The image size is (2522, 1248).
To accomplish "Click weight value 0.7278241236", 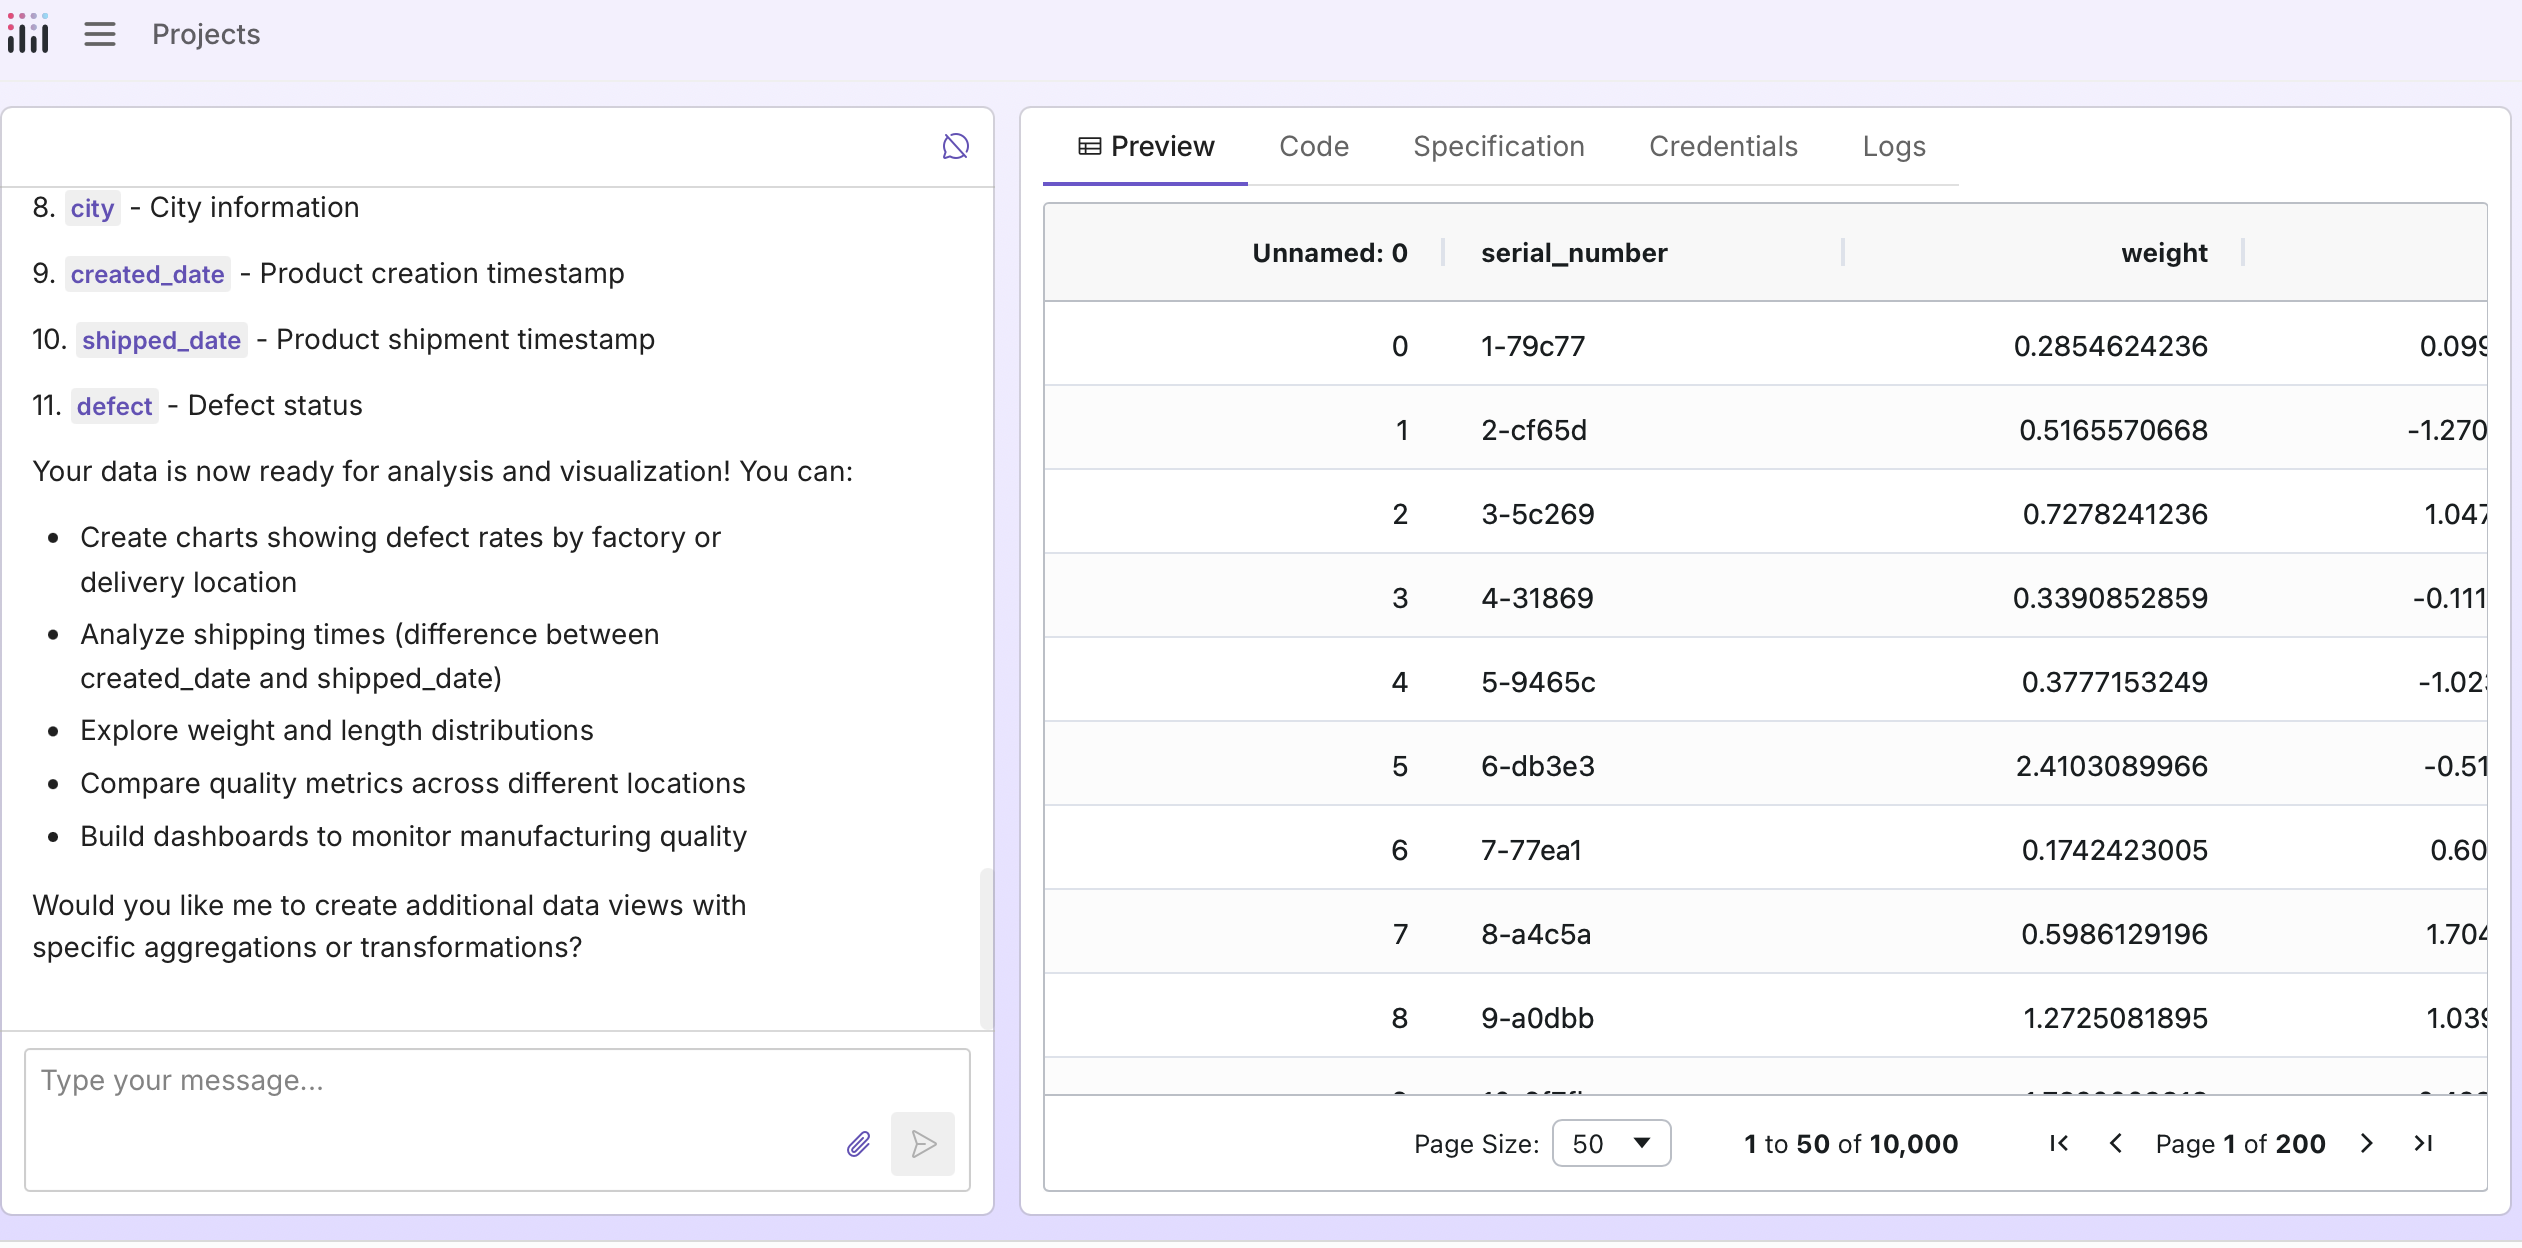I will [x=2115, y=514].
